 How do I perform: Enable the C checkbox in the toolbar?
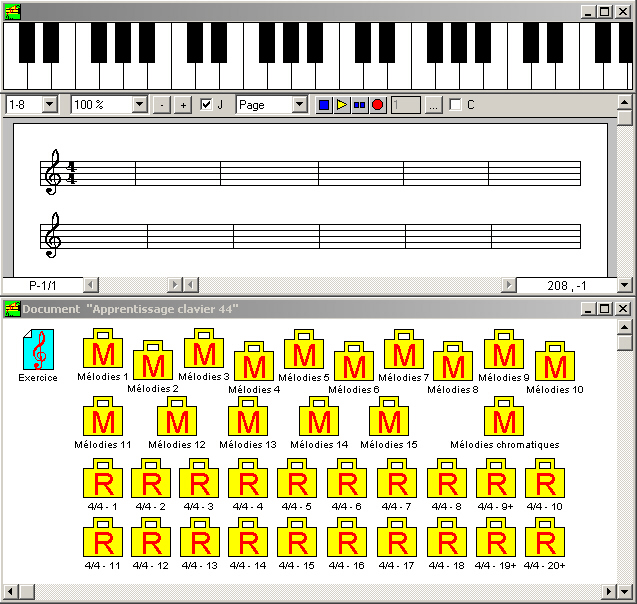[455, 105]
